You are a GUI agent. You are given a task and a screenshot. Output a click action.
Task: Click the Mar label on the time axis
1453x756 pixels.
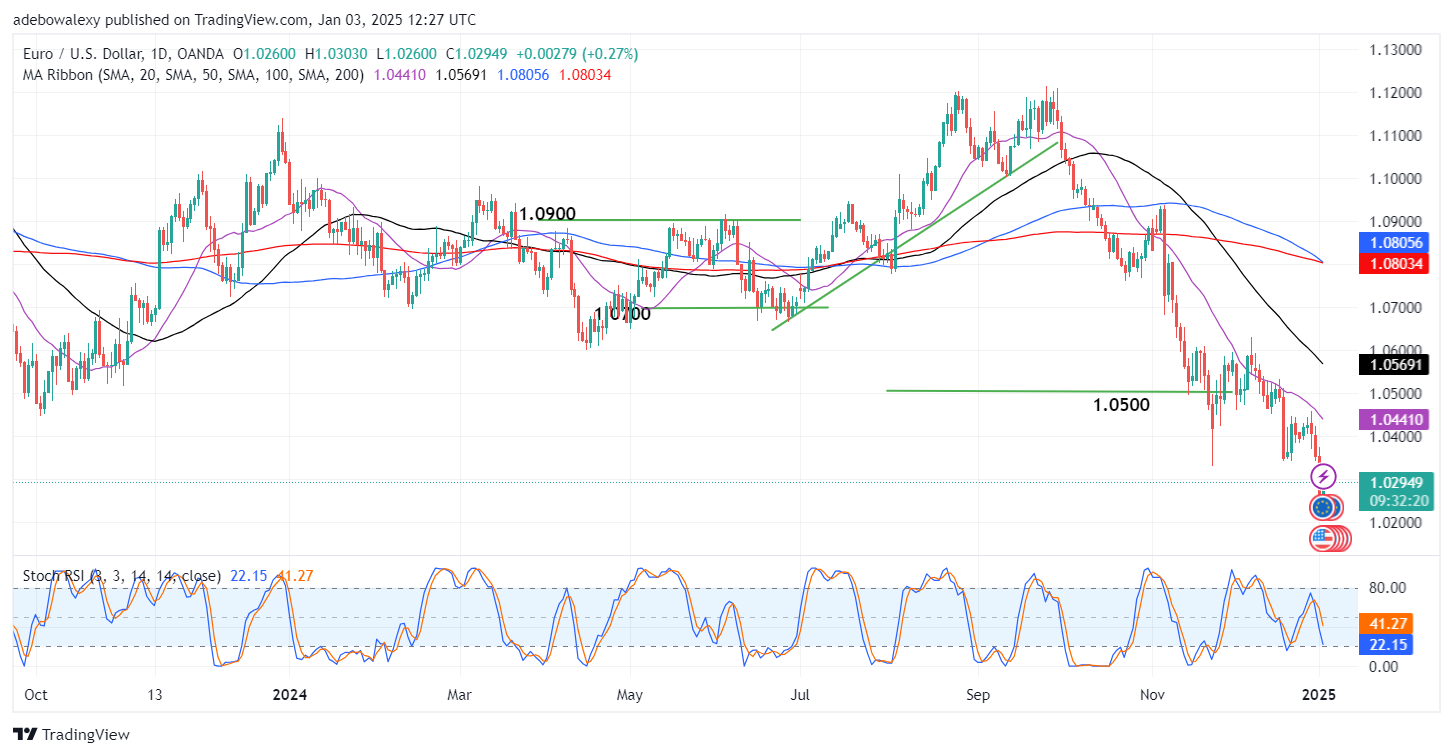point(459,694)
